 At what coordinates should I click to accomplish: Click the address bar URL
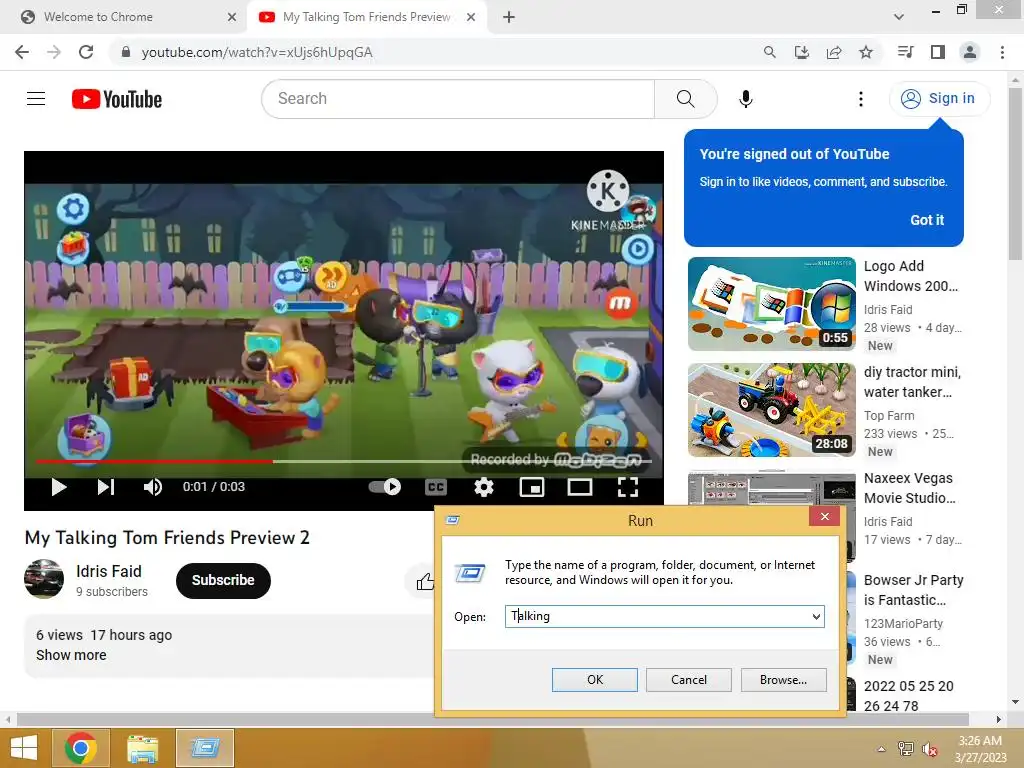pos(257,52)
